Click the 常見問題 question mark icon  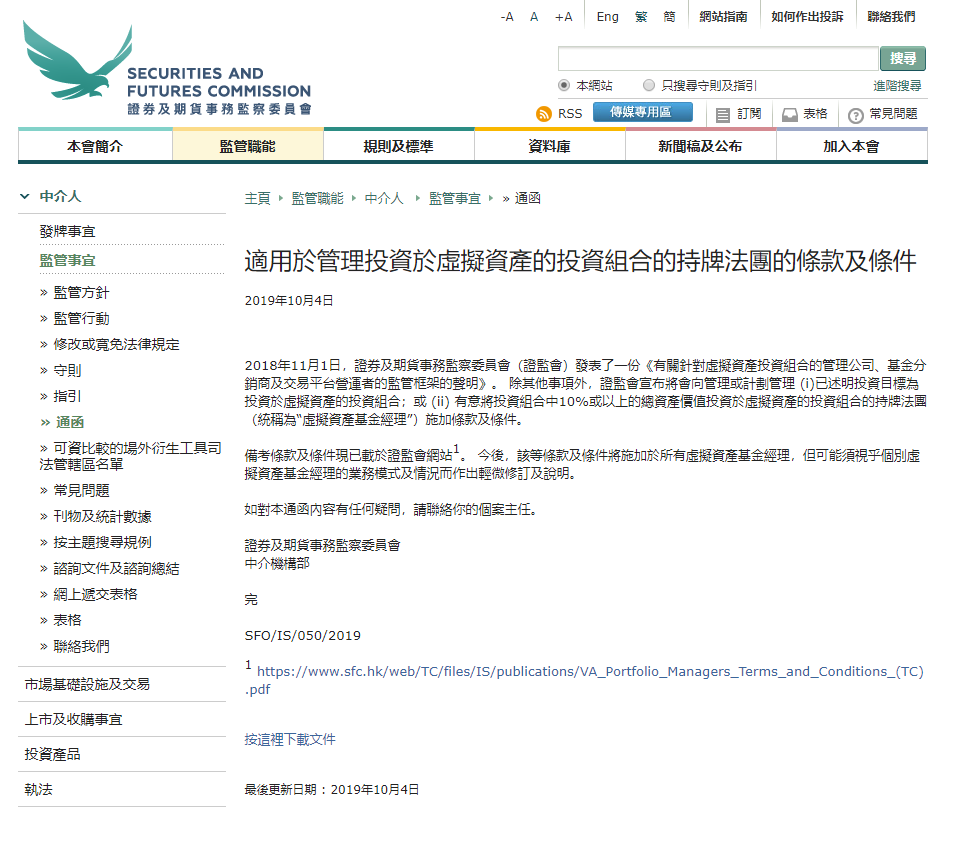pyautogui.click(x=855, y=115)
